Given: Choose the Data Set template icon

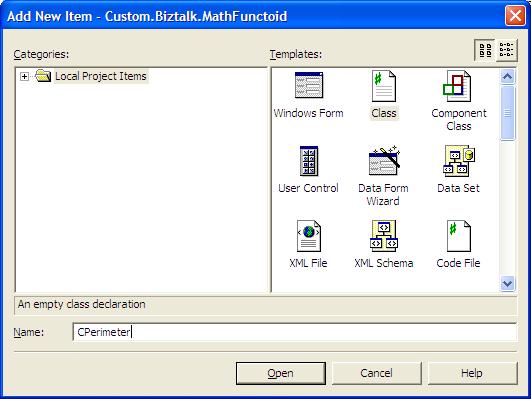Looking at the screenshot, I should point(459,161).
